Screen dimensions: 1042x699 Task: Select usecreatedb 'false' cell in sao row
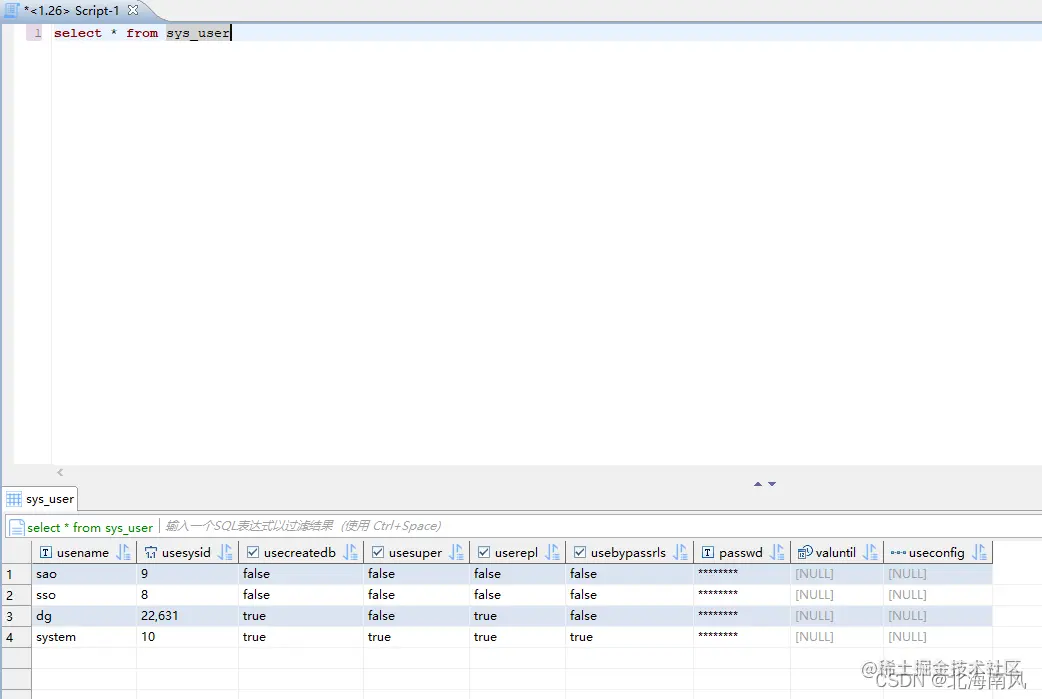301,574
